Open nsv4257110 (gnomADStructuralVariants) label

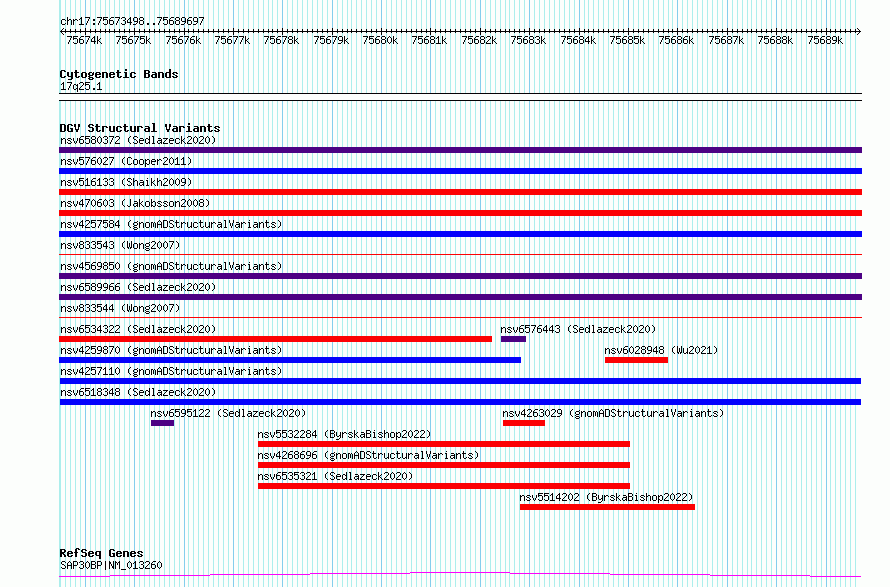point(171,371)
